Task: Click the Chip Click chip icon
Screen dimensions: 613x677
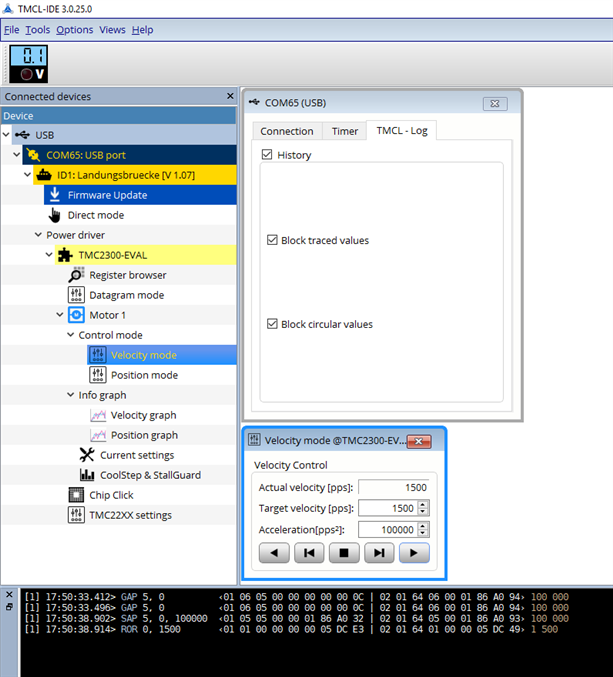Action: click(76, 495)
